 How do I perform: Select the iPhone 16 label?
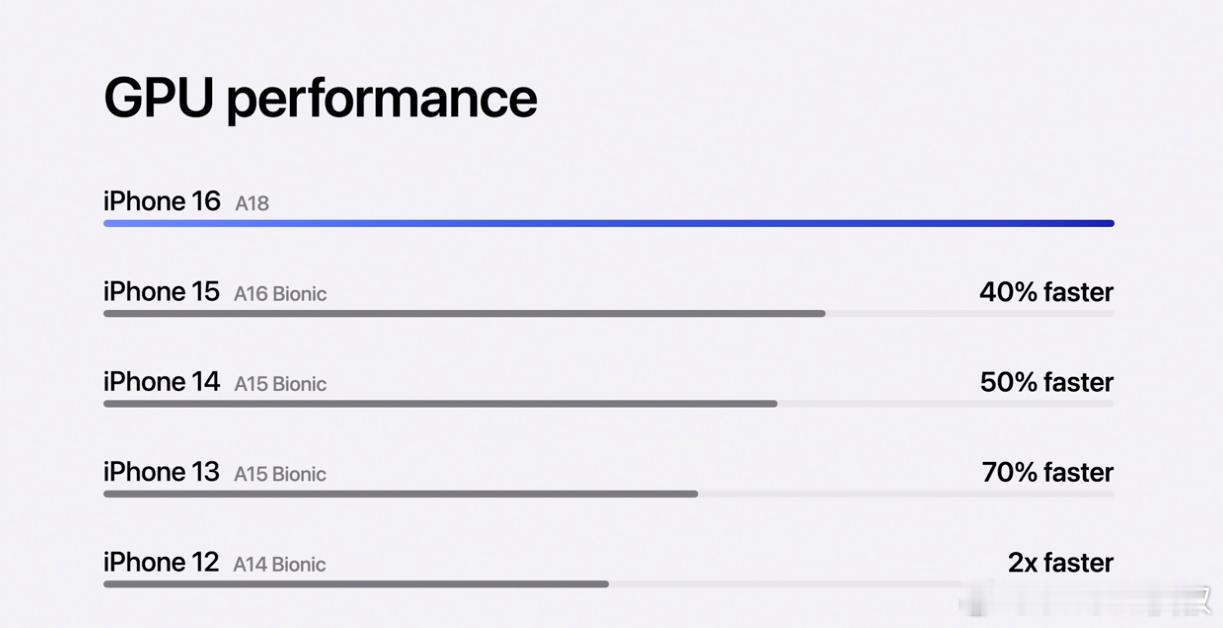click(162, 201)
